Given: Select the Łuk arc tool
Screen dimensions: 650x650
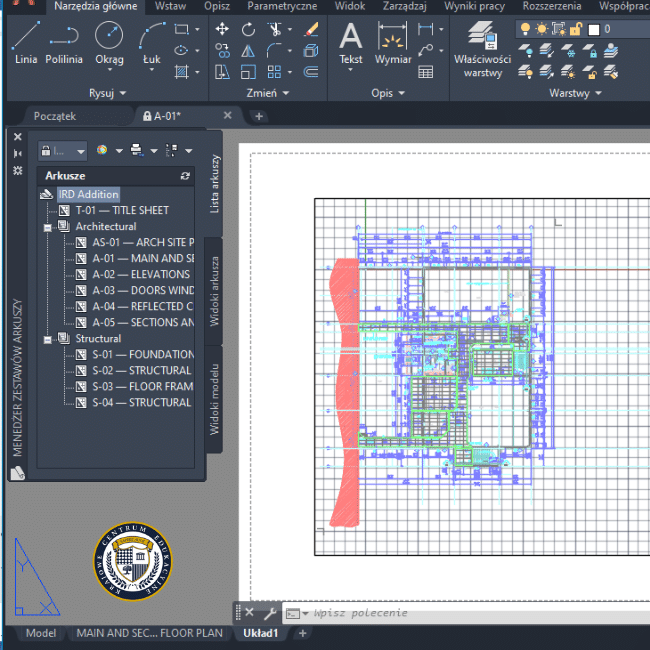Looking at the screenshot, I should [152, 43].
